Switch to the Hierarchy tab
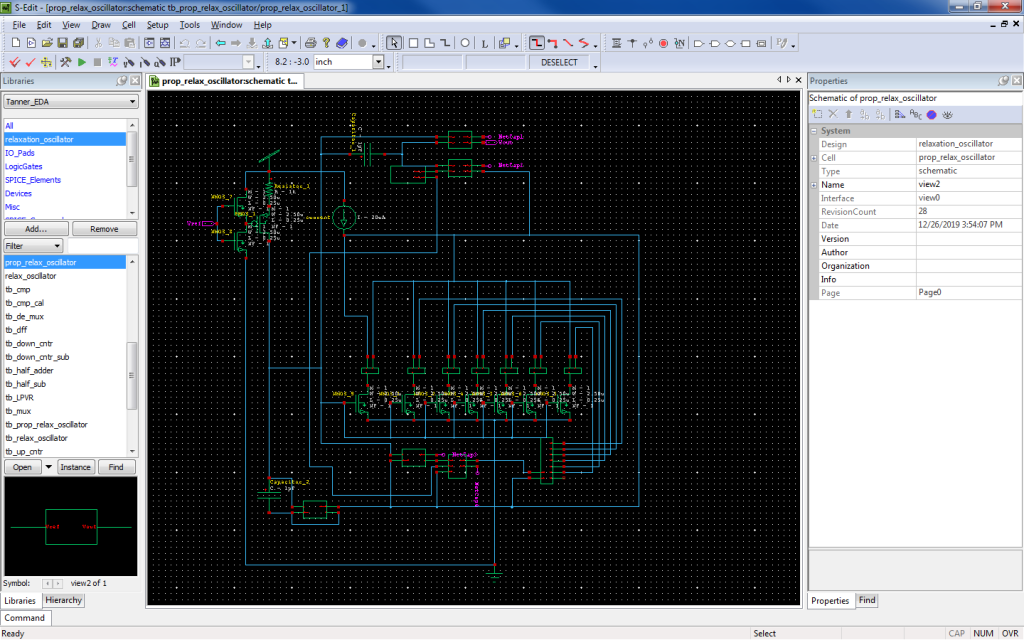This screenshot has width=1024, height=640. click(63, 600)
